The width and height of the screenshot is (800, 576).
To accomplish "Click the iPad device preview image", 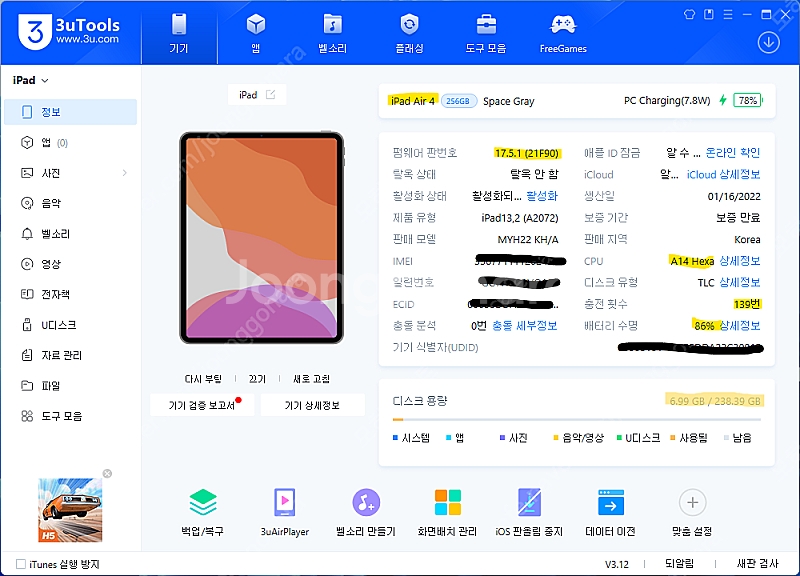I will pyautogui.click(x=262, y=238).
